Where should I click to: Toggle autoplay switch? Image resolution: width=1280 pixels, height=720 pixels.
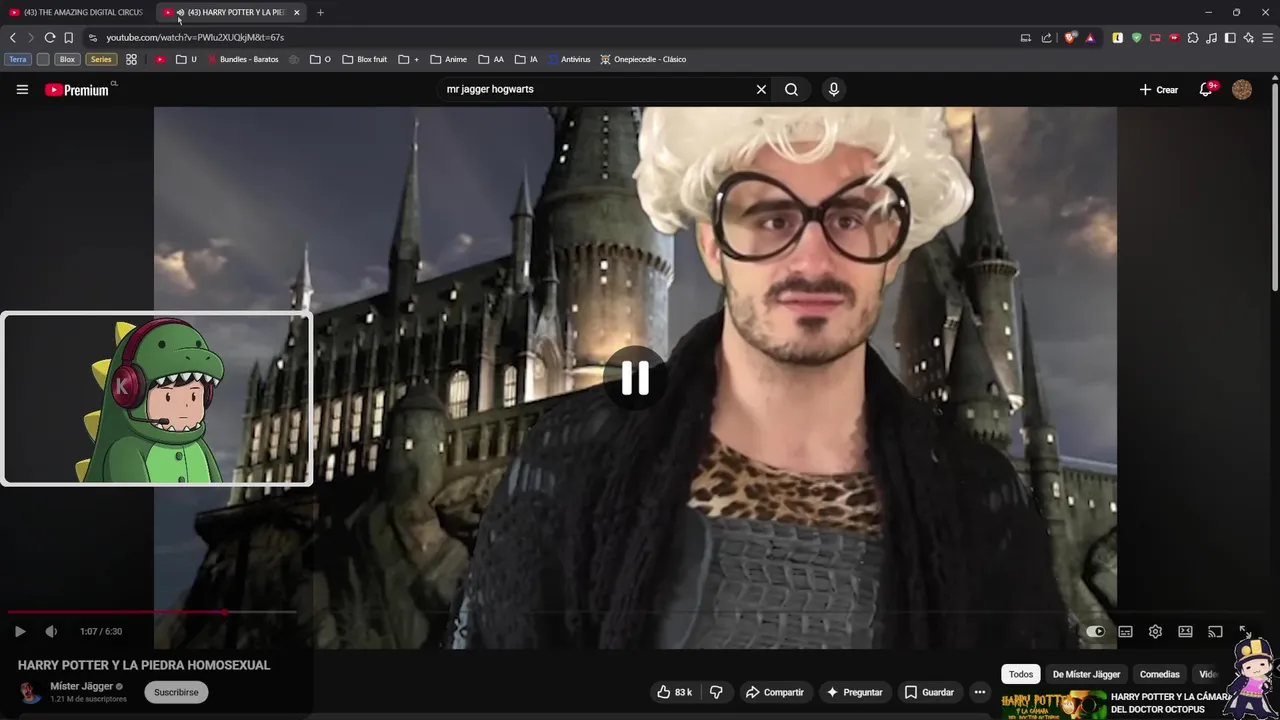point(1095,631)
